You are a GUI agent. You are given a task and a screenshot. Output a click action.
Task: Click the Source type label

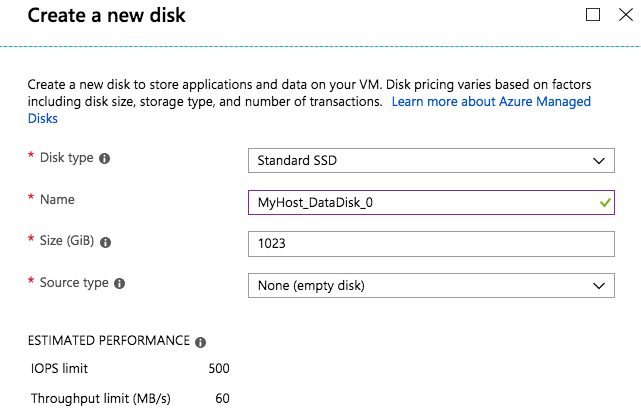(74, 283)
